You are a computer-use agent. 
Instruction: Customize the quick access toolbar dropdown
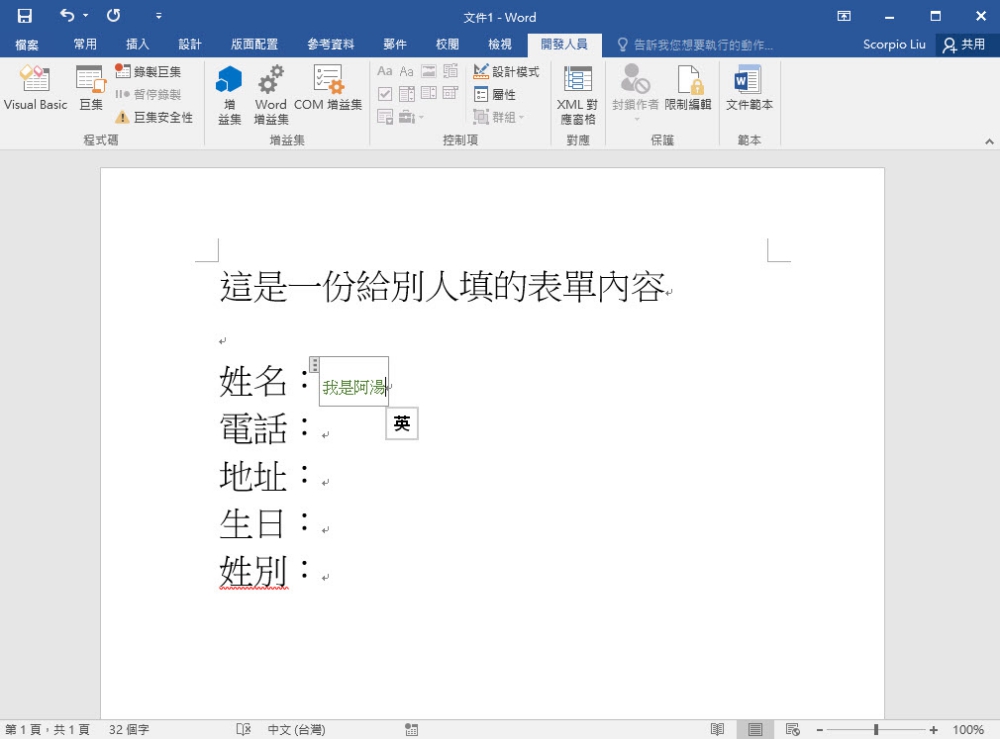[x=158, y=16]
